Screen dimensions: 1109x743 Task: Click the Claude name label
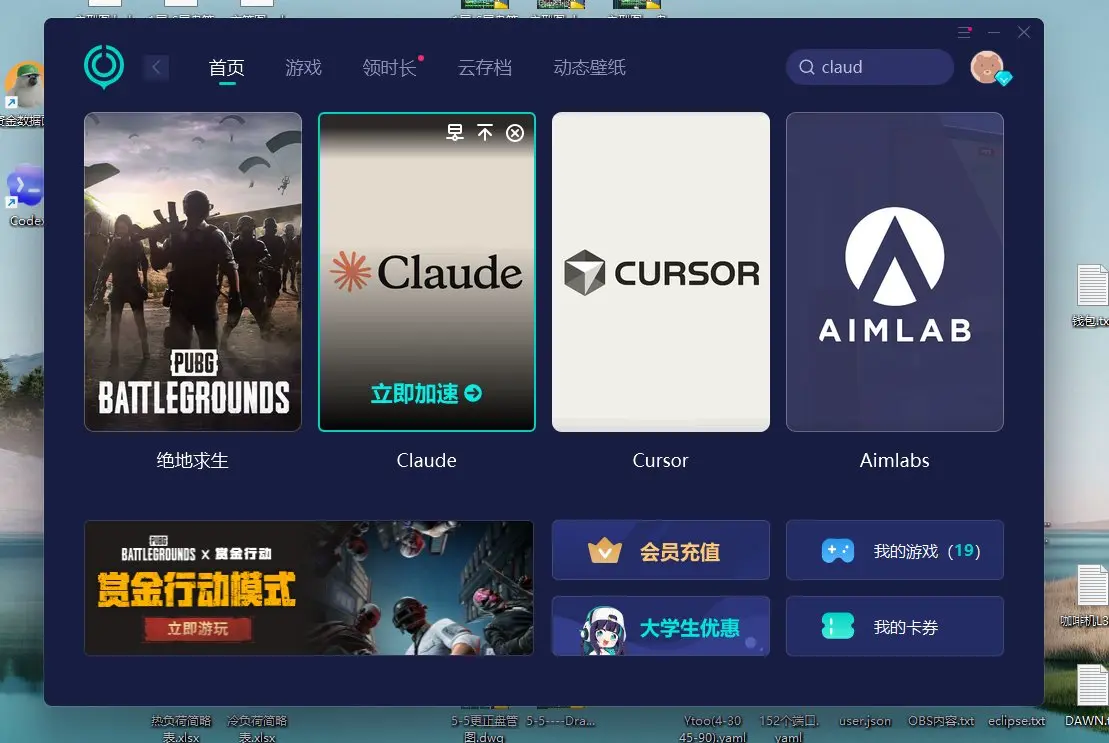(x=426, y=460)
